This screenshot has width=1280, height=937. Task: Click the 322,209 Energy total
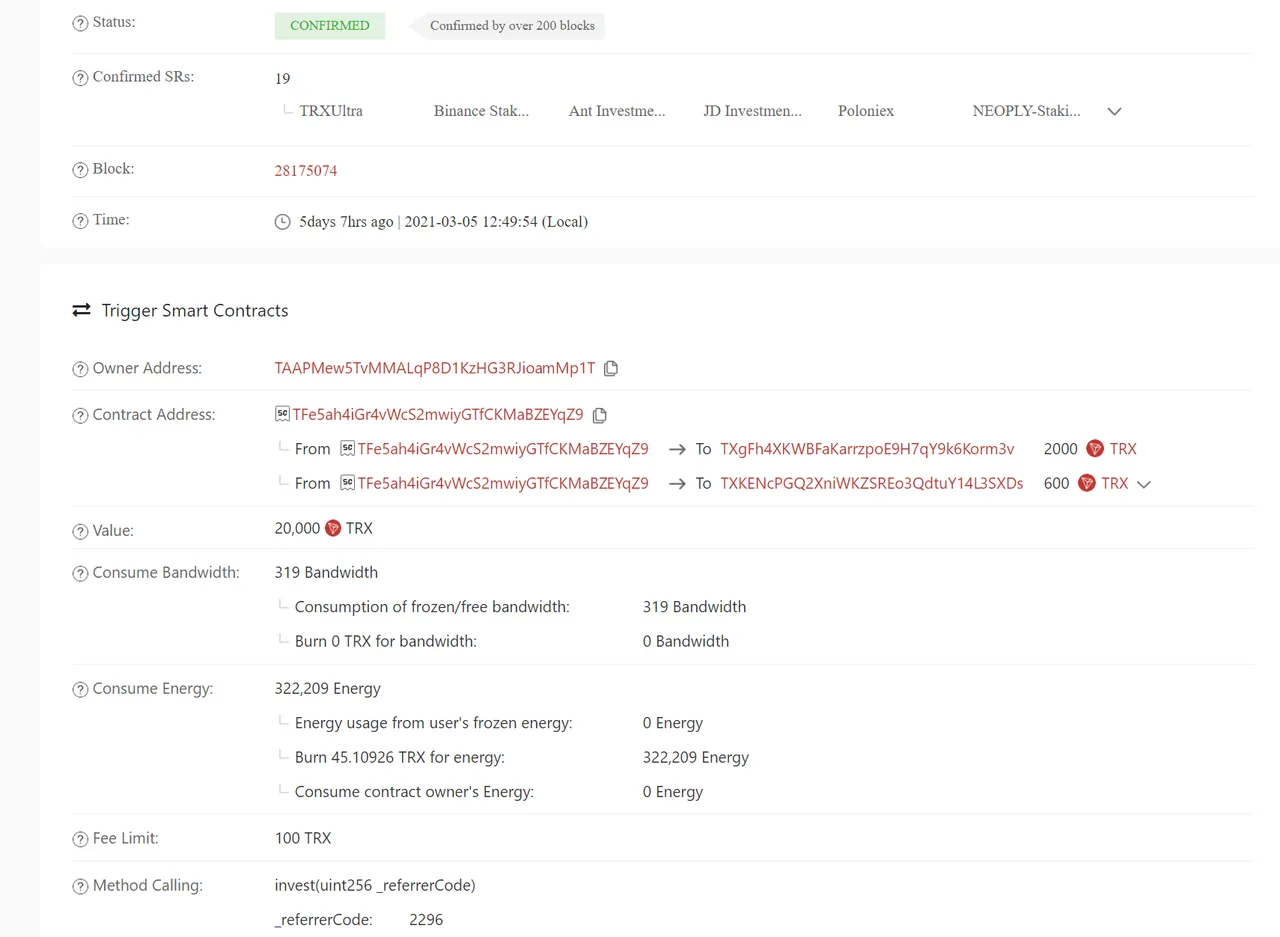point(328,688)
